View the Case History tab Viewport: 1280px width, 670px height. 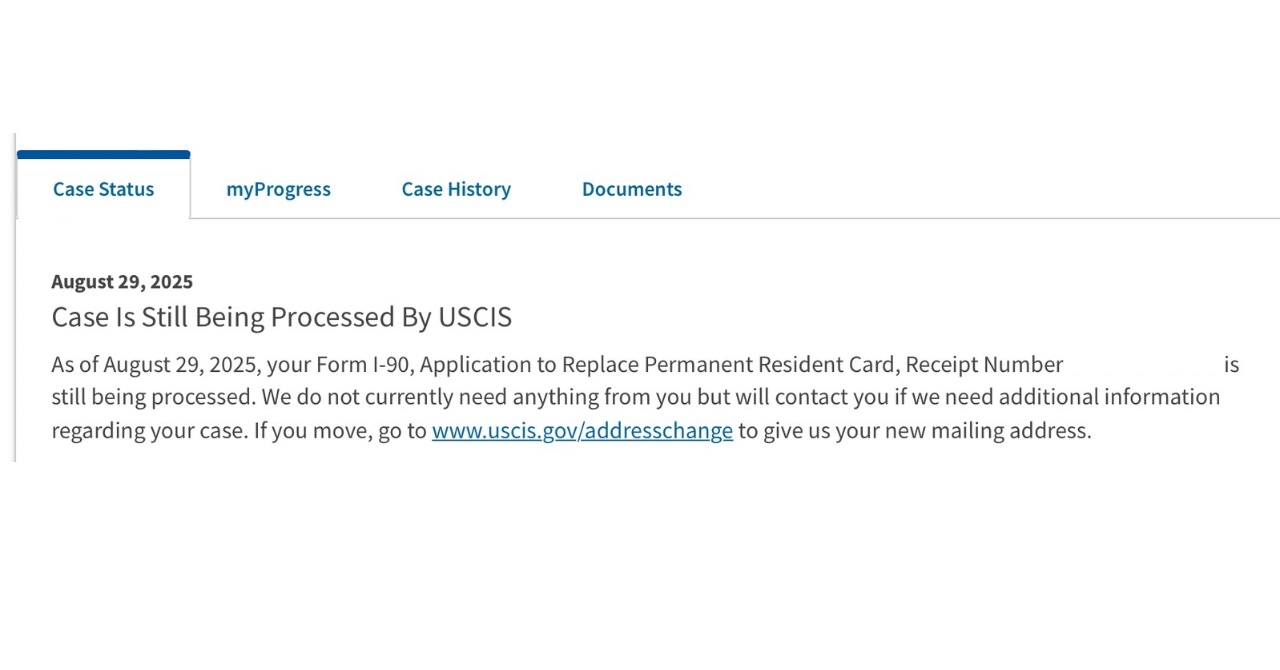pos(456,189)
